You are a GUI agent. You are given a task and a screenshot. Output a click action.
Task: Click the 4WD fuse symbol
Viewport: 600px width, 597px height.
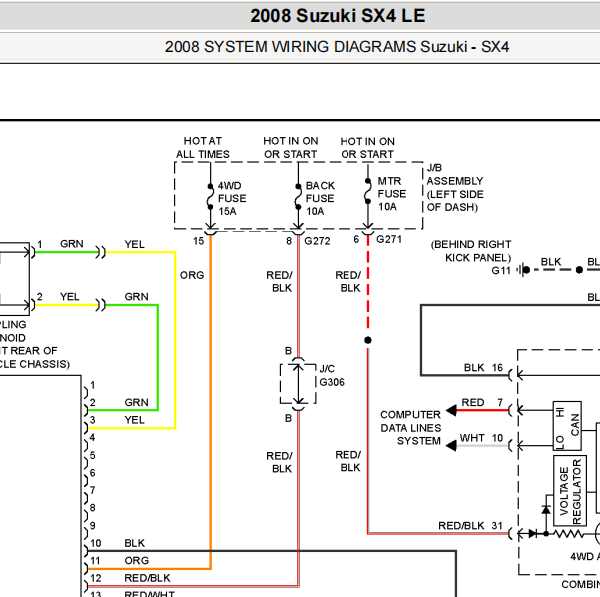(210, 197)
